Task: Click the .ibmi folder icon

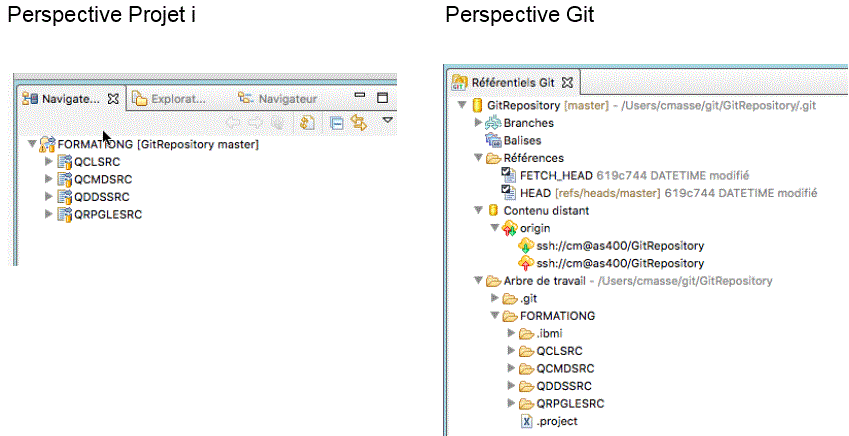Action: tap(526, 334)
